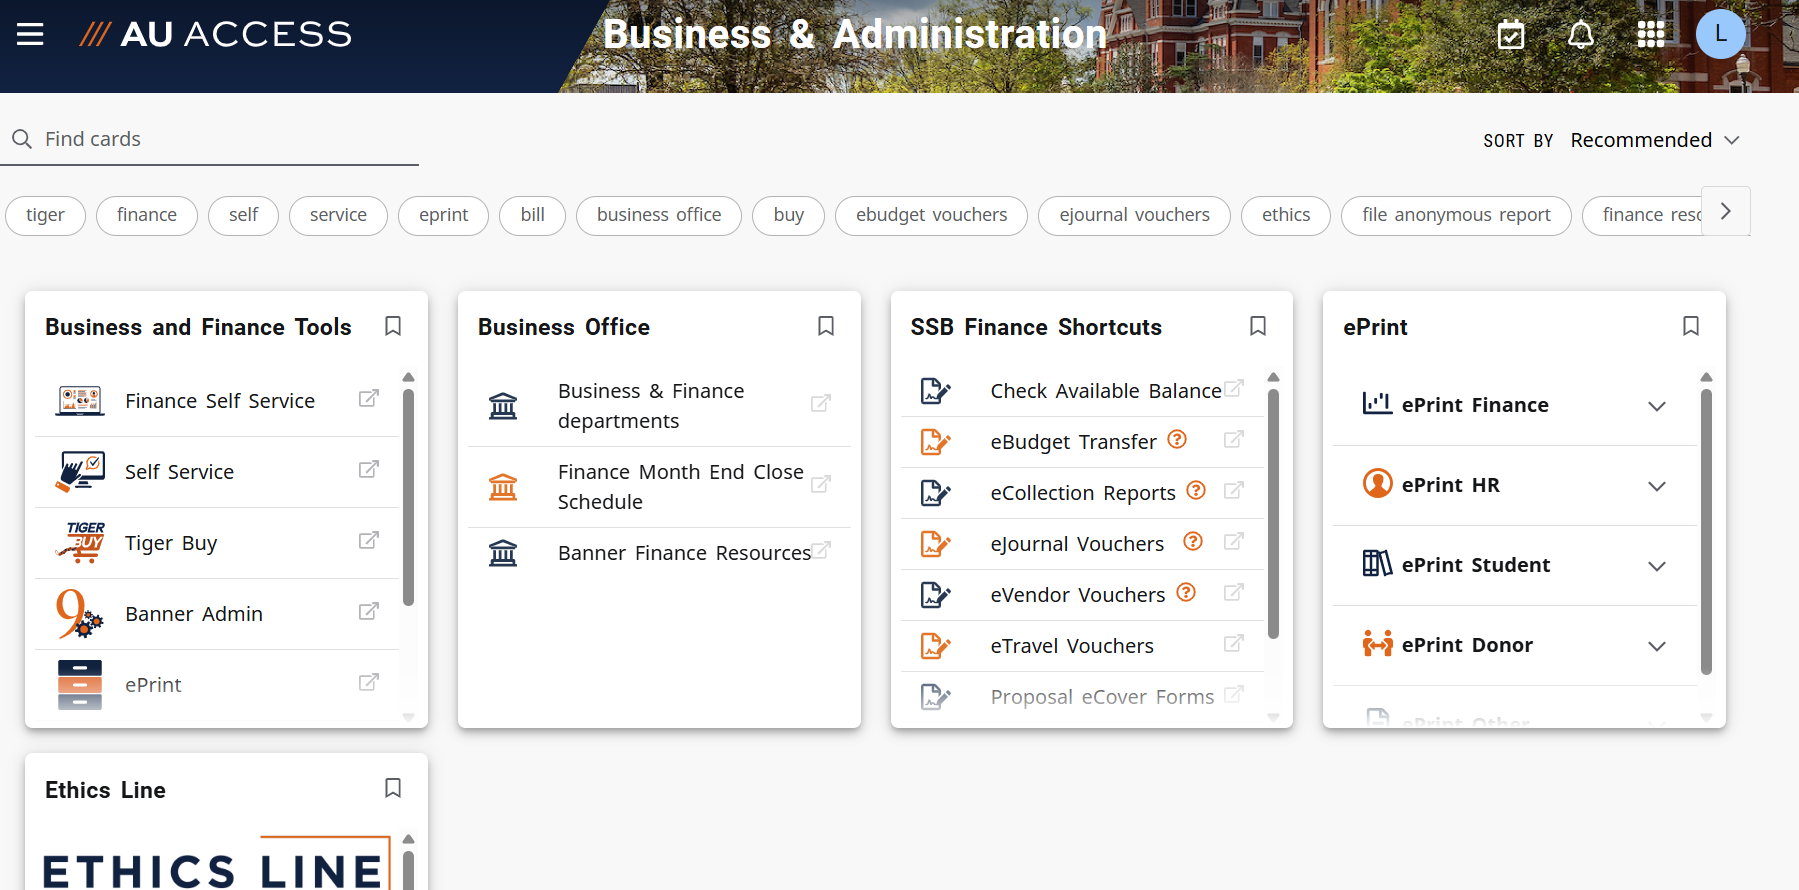Open the apps grid launcher
Viewport: 1799px width, 890px height.
[1651, 34]
